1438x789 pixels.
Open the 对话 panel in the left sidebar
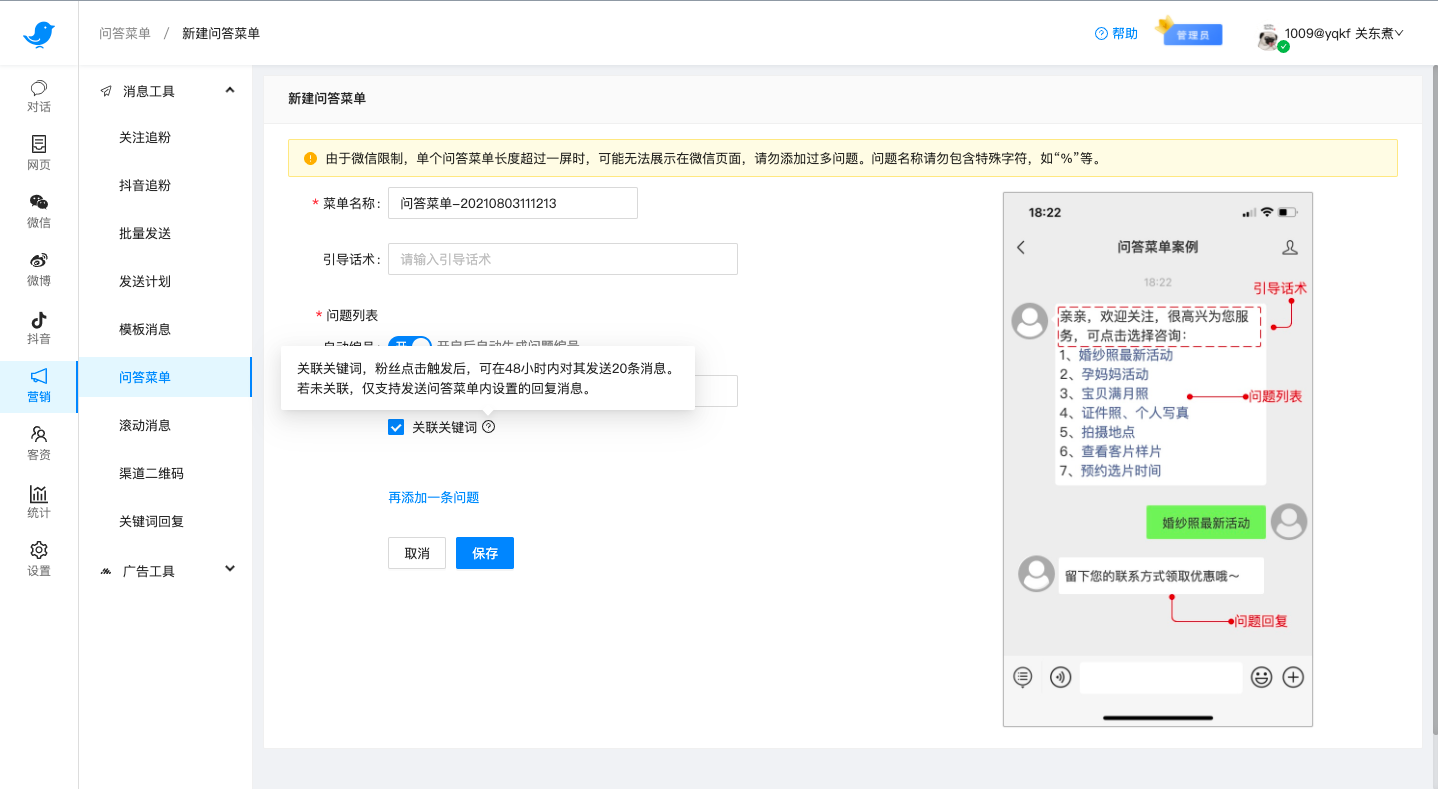tap(39, 95)
